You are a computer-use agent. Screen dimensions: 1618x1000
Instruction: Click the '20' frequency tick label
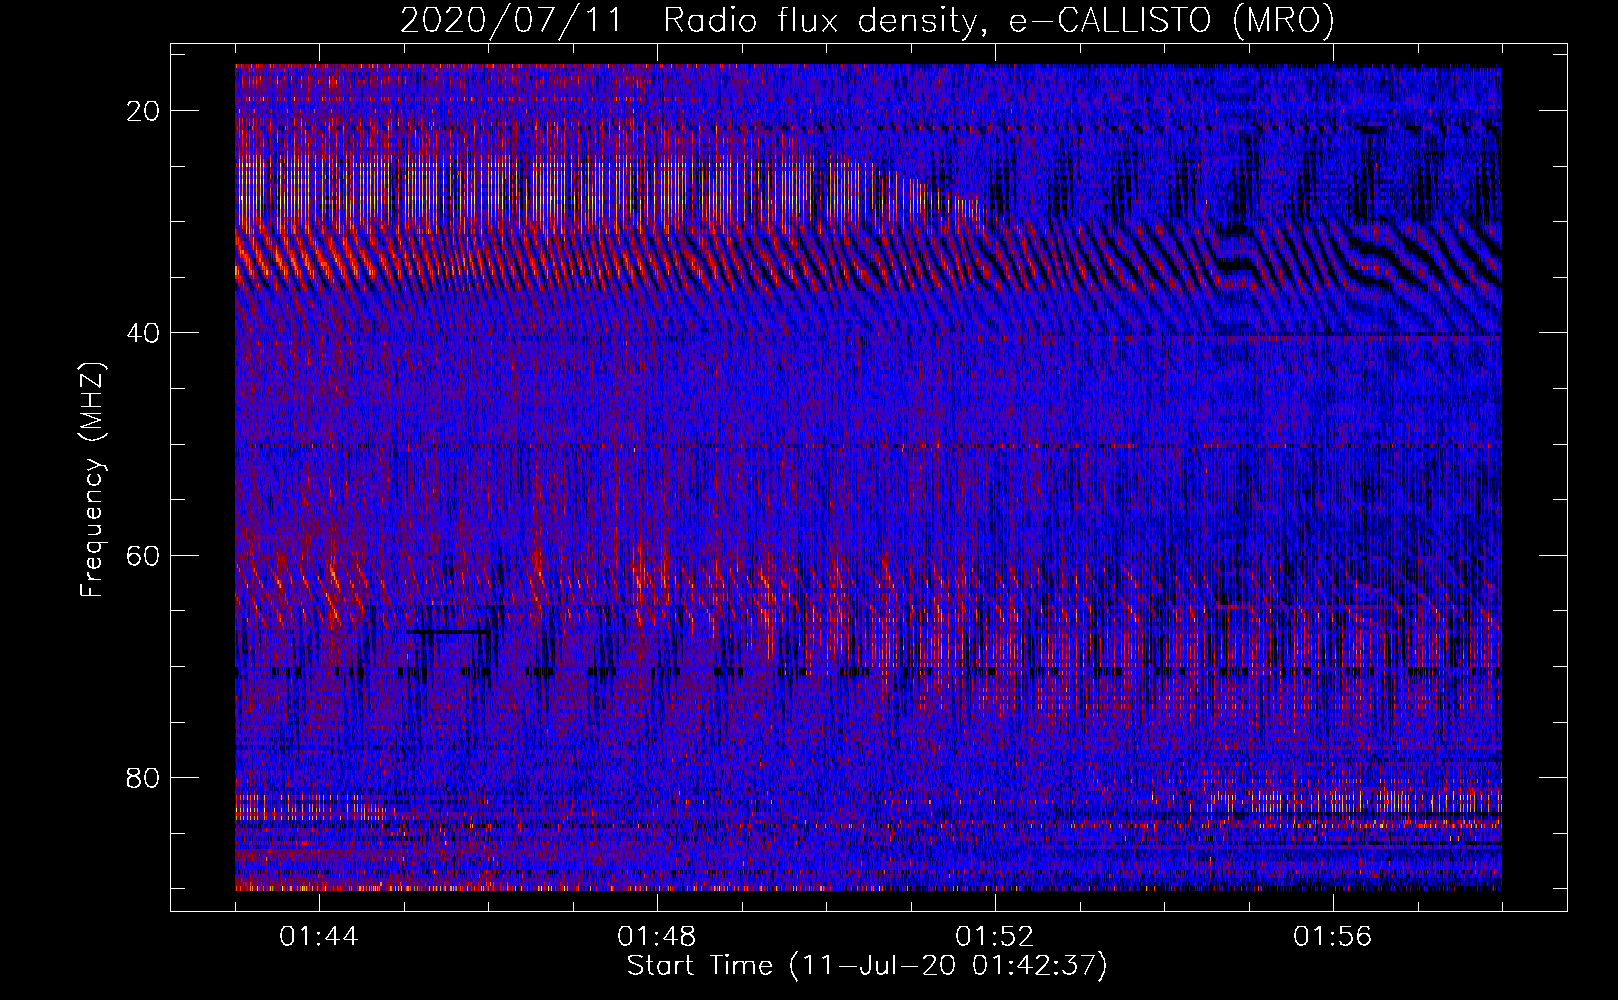pos(144,111)
